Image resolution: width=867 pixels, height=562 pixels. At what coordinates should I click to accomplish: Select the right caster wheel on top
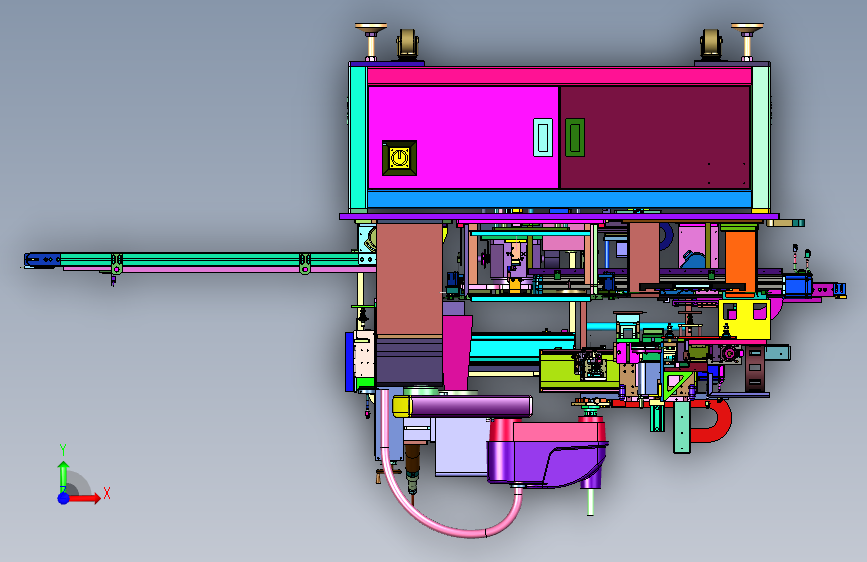point(711,44)
